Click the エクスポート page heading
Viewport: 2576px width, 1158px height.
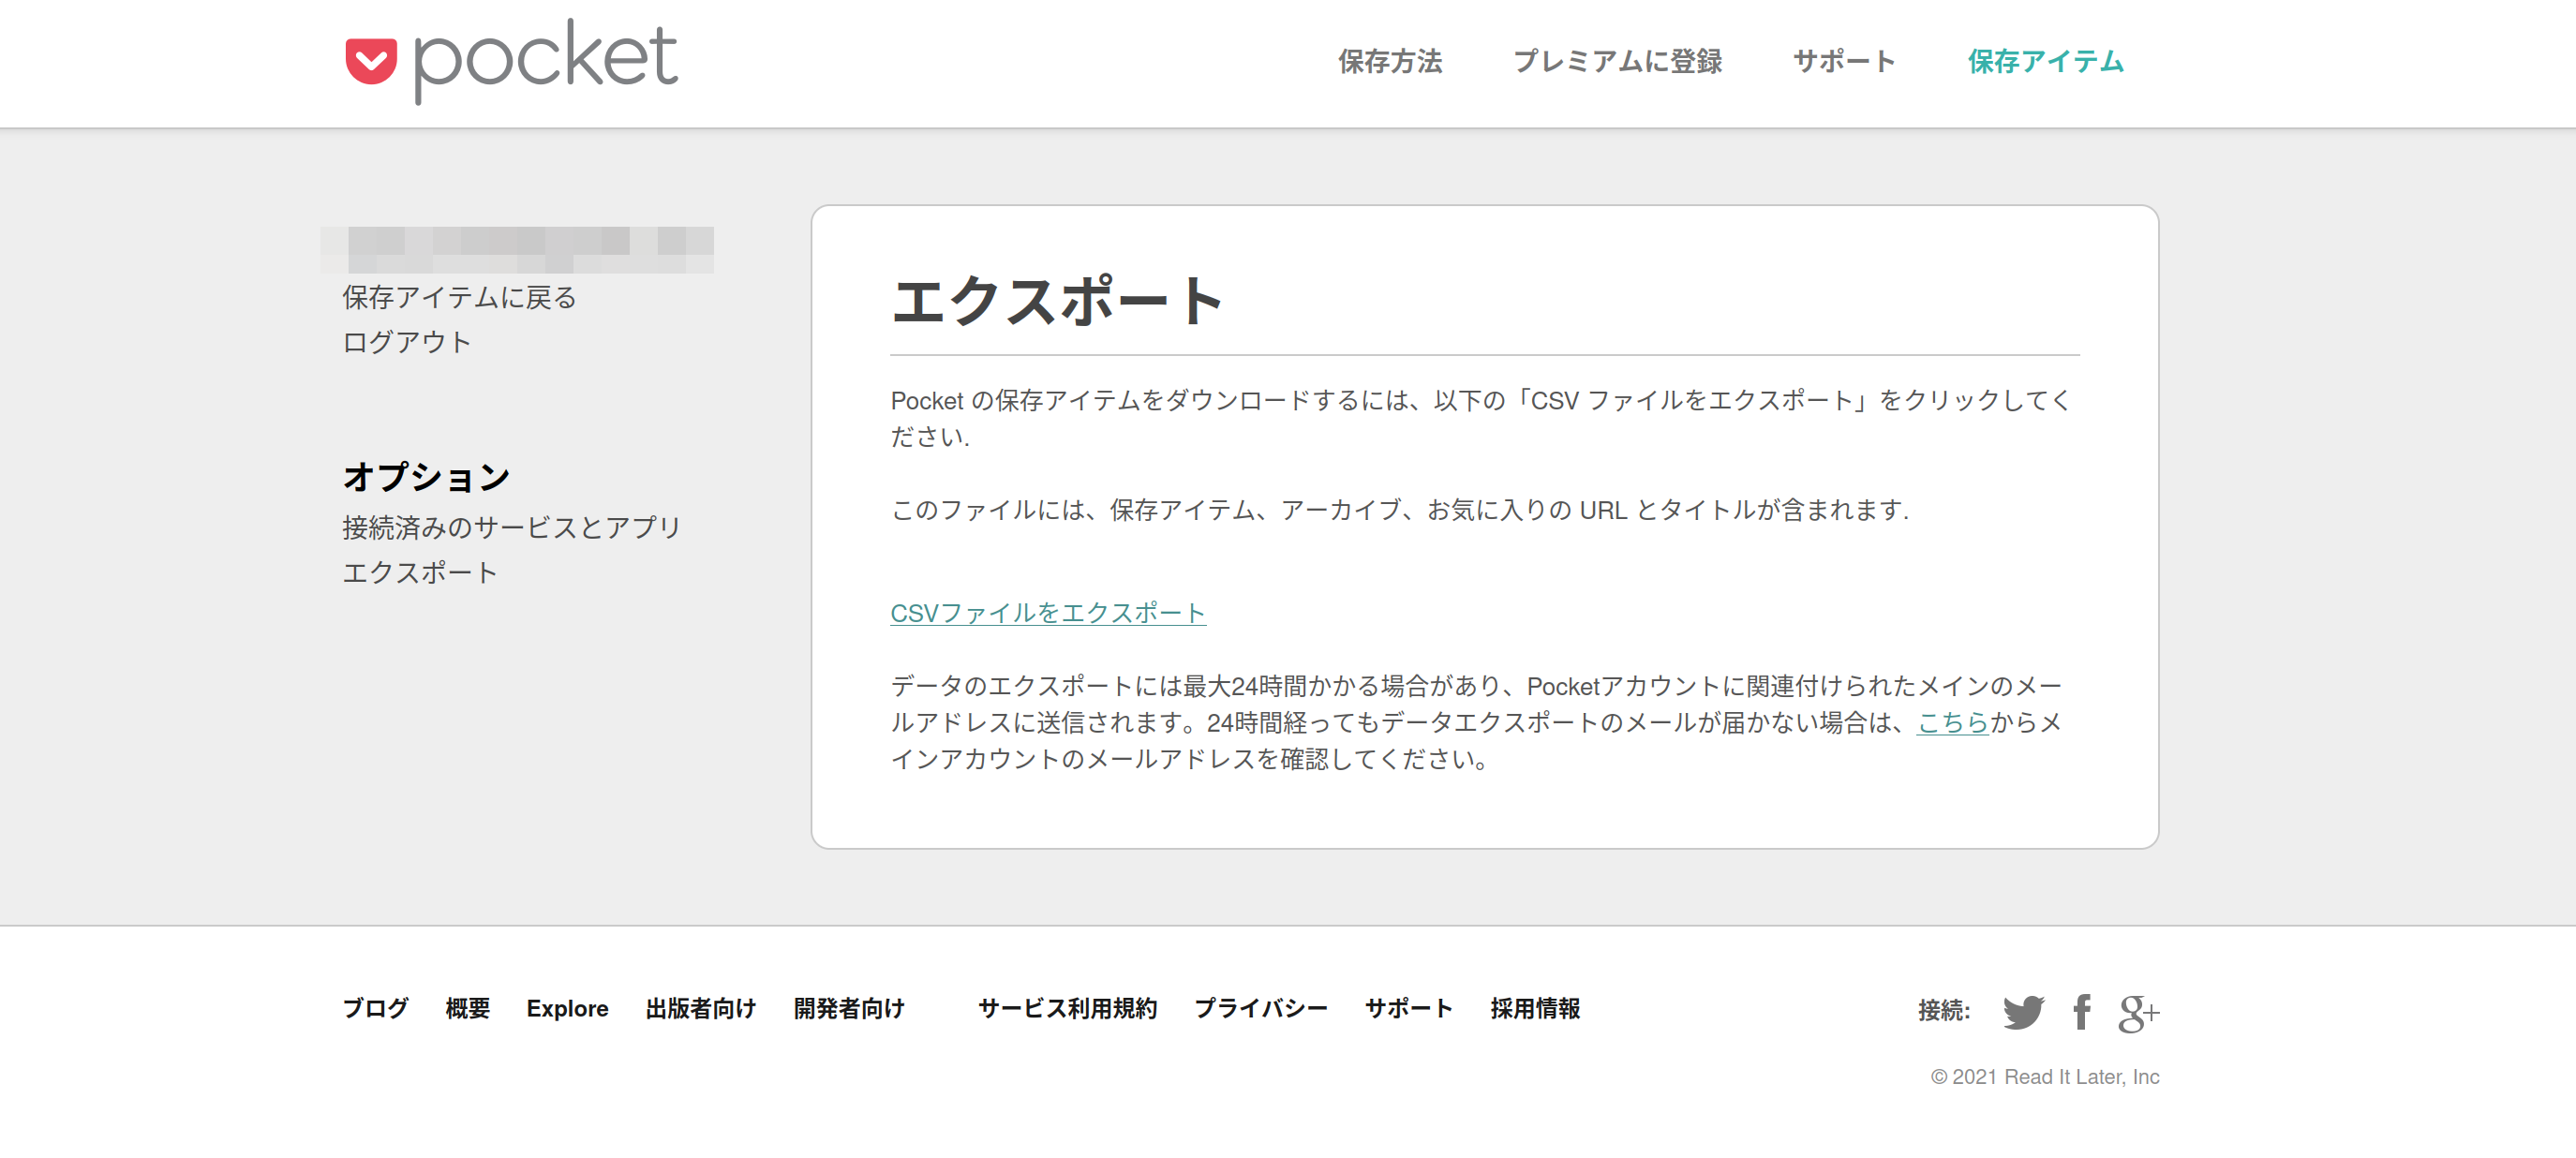1057,300
